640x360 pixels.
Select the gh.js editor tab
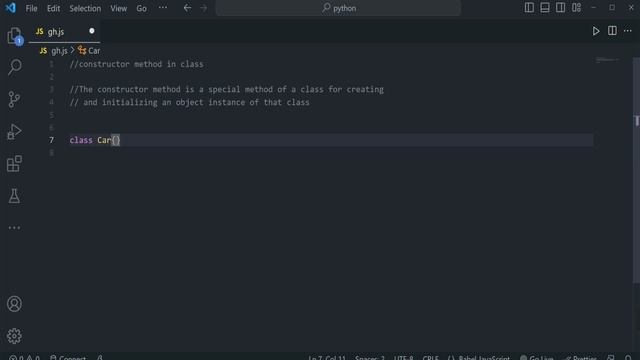[64, 31]
